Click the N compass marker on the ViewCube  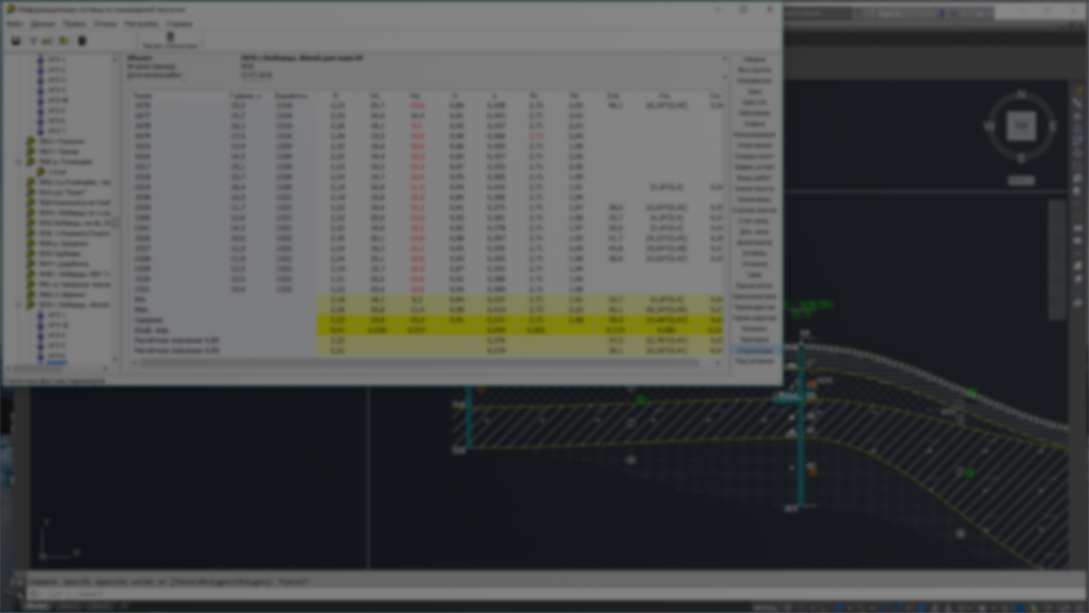tap(1021, 95)
